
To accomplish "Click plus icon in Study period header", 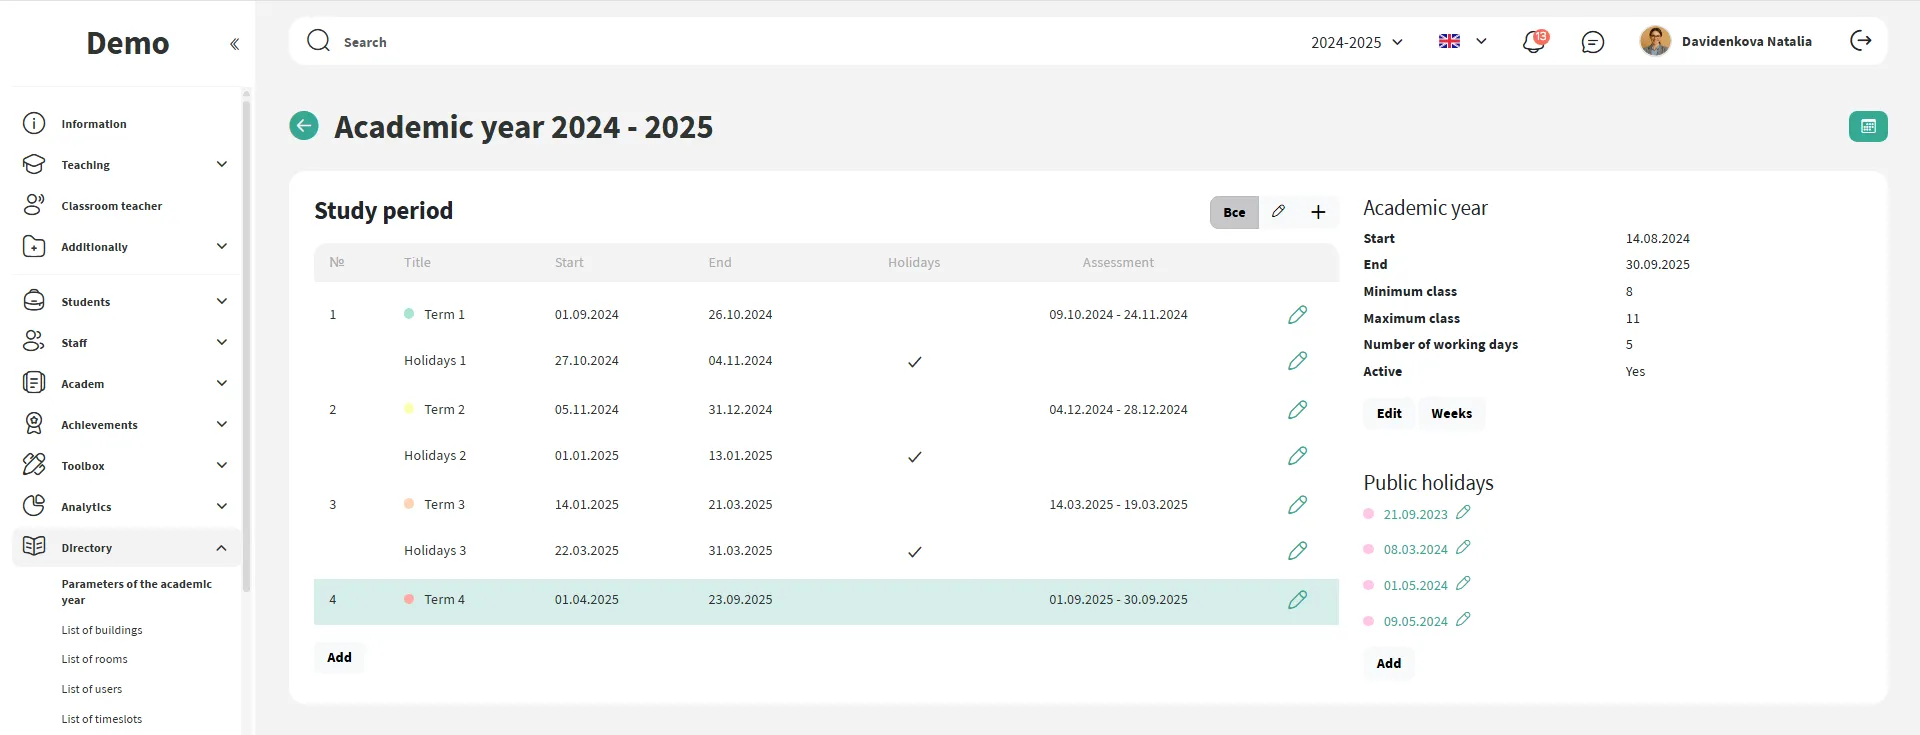I will (x=1318, y=212).
